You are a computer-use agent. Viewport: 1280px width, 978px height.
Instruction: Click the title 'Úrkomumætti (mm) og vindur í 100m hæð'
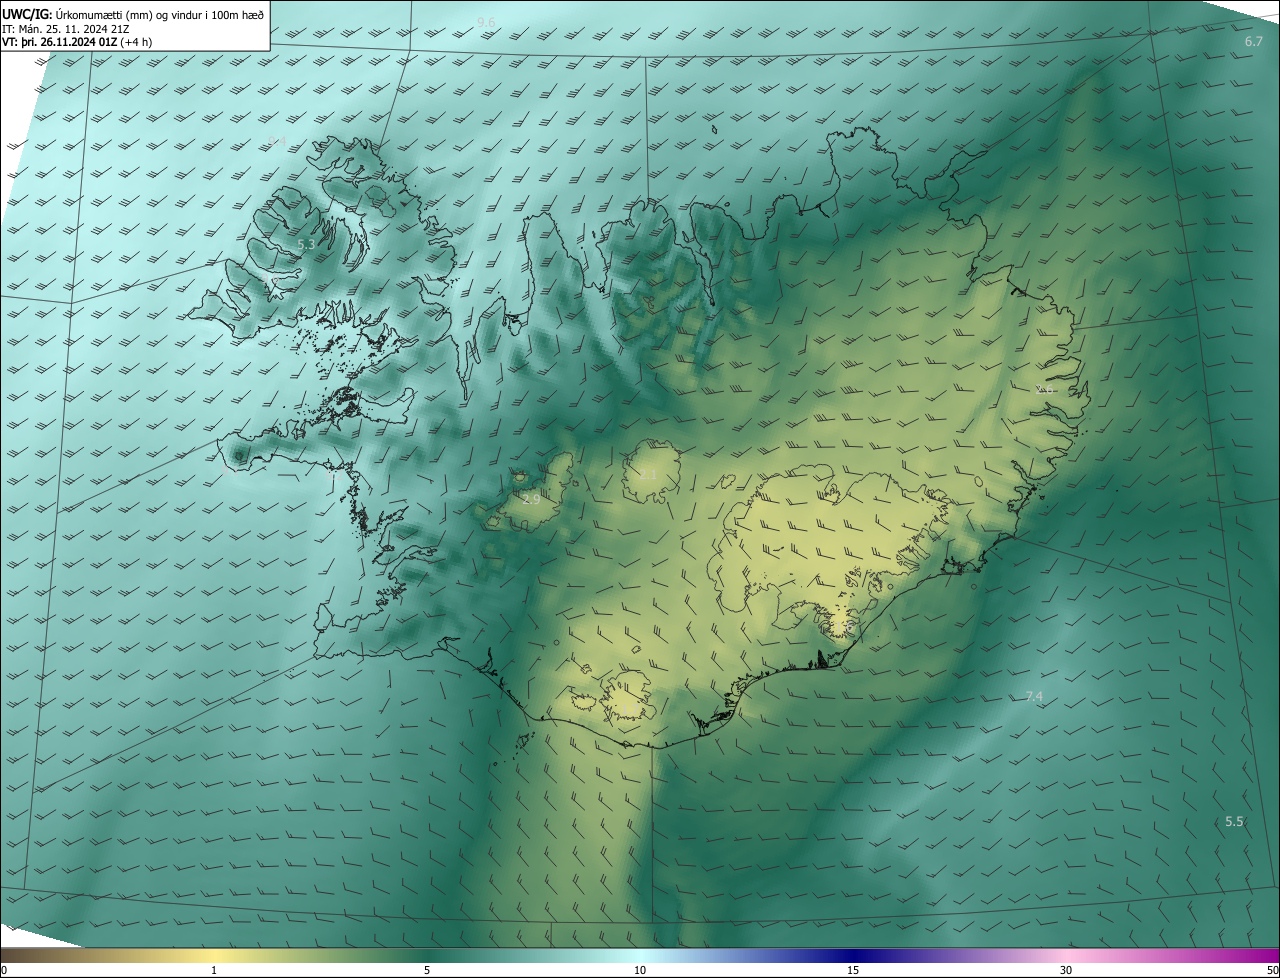160,15
